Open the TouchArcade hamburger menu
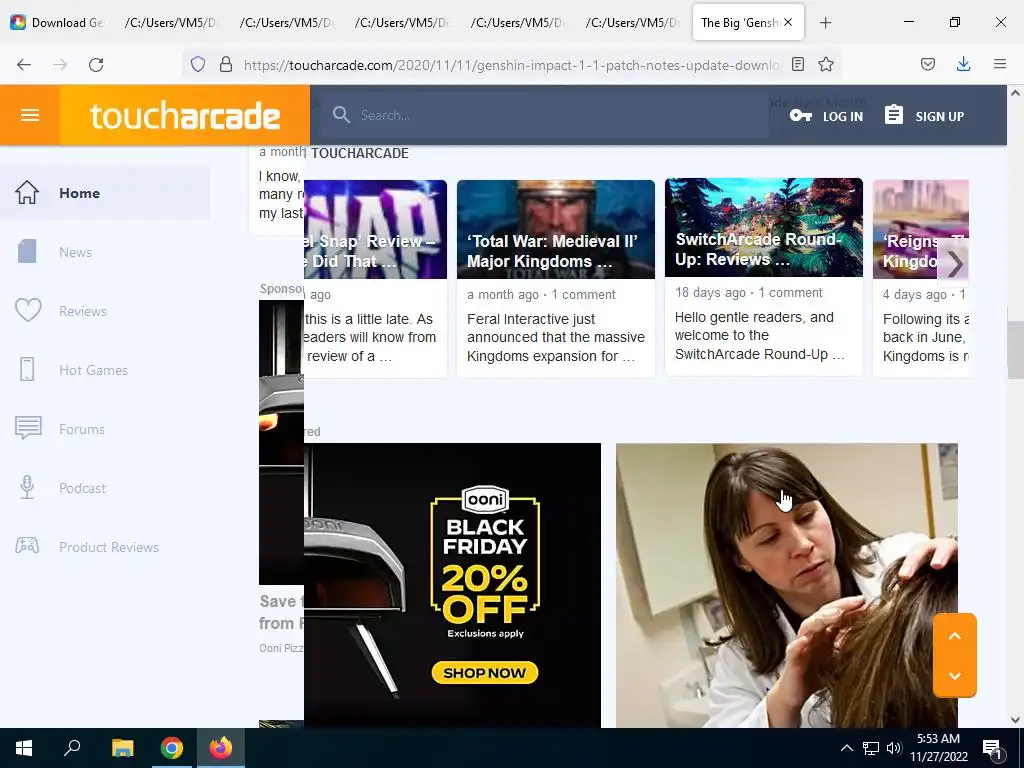 point(30,116)
